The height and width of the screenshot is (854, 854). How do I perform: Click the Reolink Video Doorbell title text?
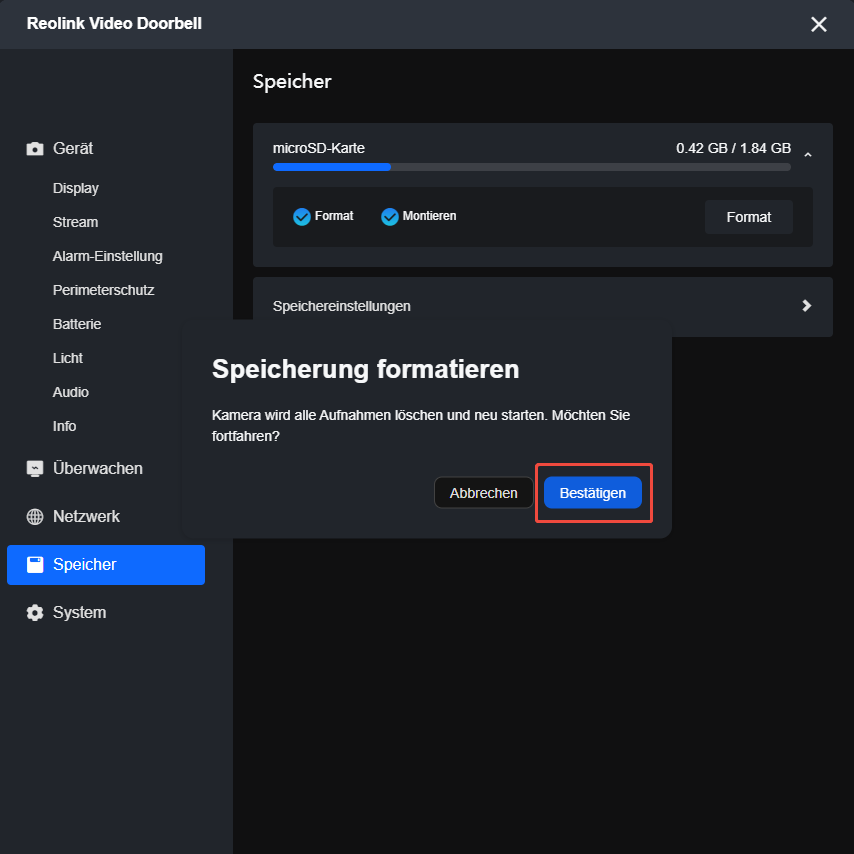tap(114, 23)
